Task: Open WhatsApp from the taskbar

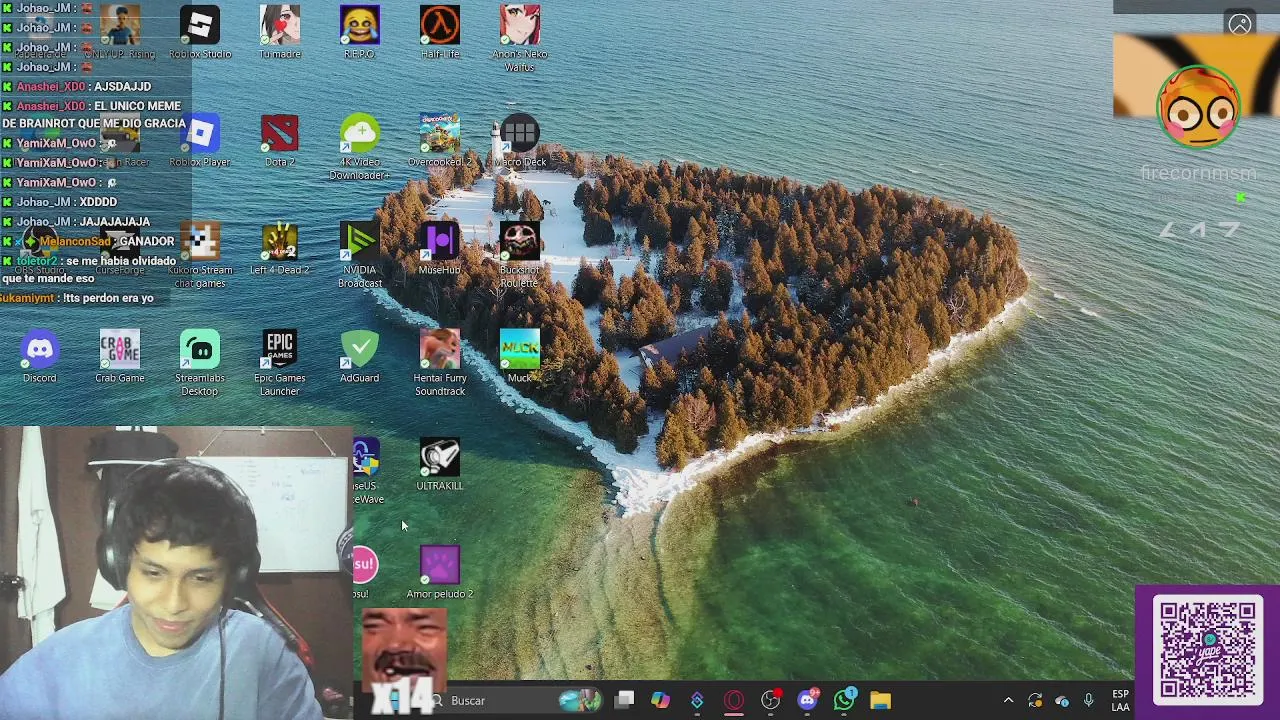Action: click(845, 701)
